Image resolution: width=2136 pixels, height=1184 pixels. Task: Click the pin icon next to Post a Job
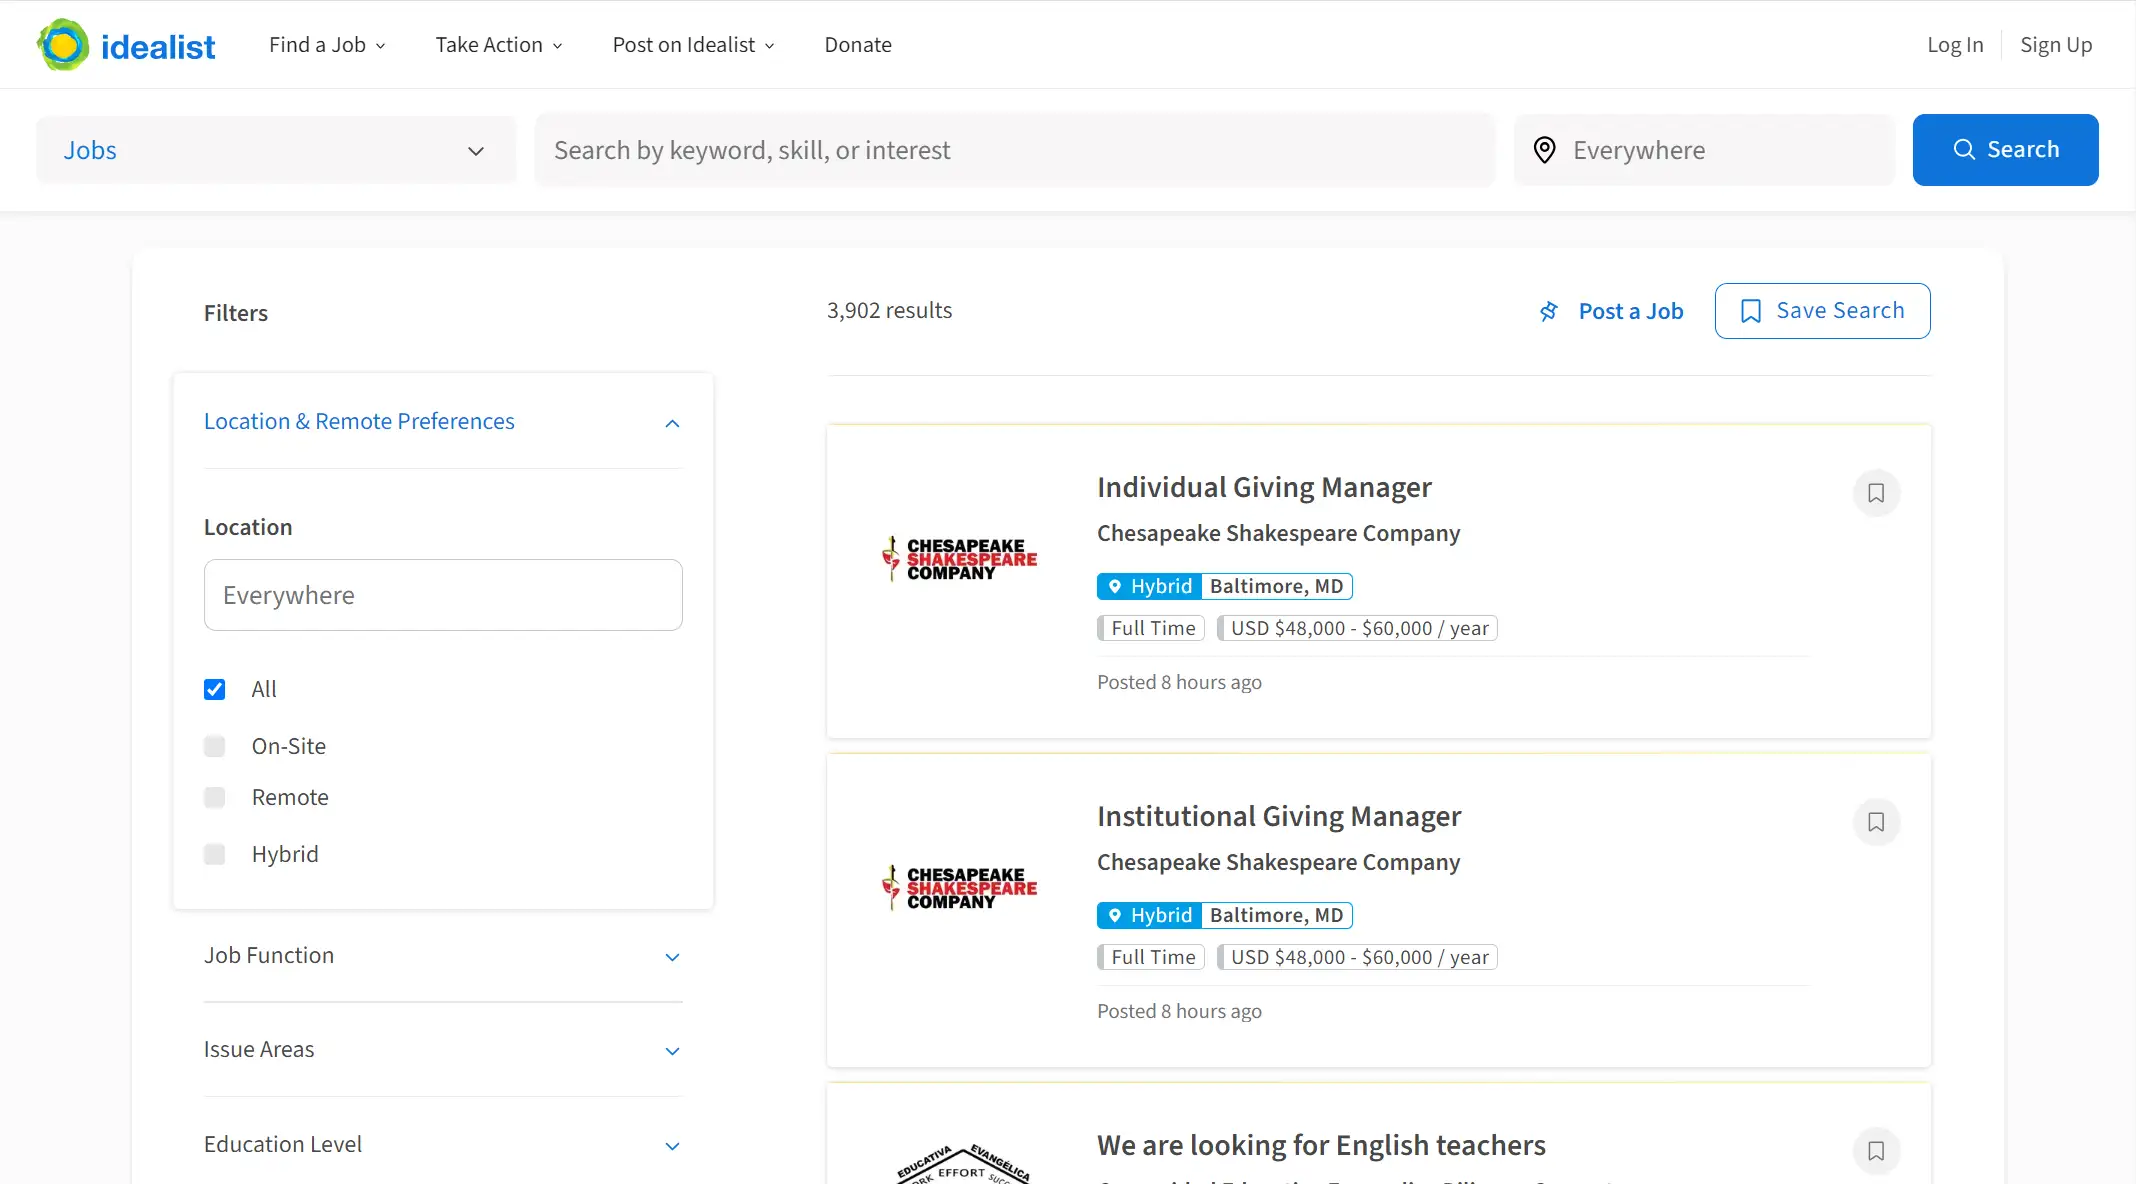point(1549,312)
